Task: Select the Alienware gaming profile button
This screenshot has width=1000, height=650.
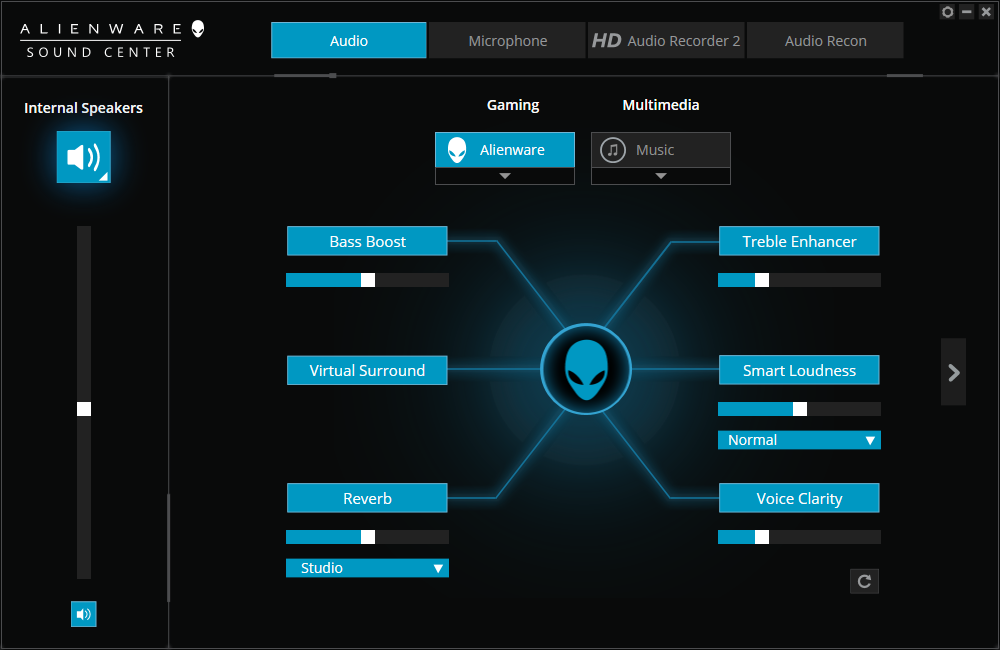Action: (505, 150)
